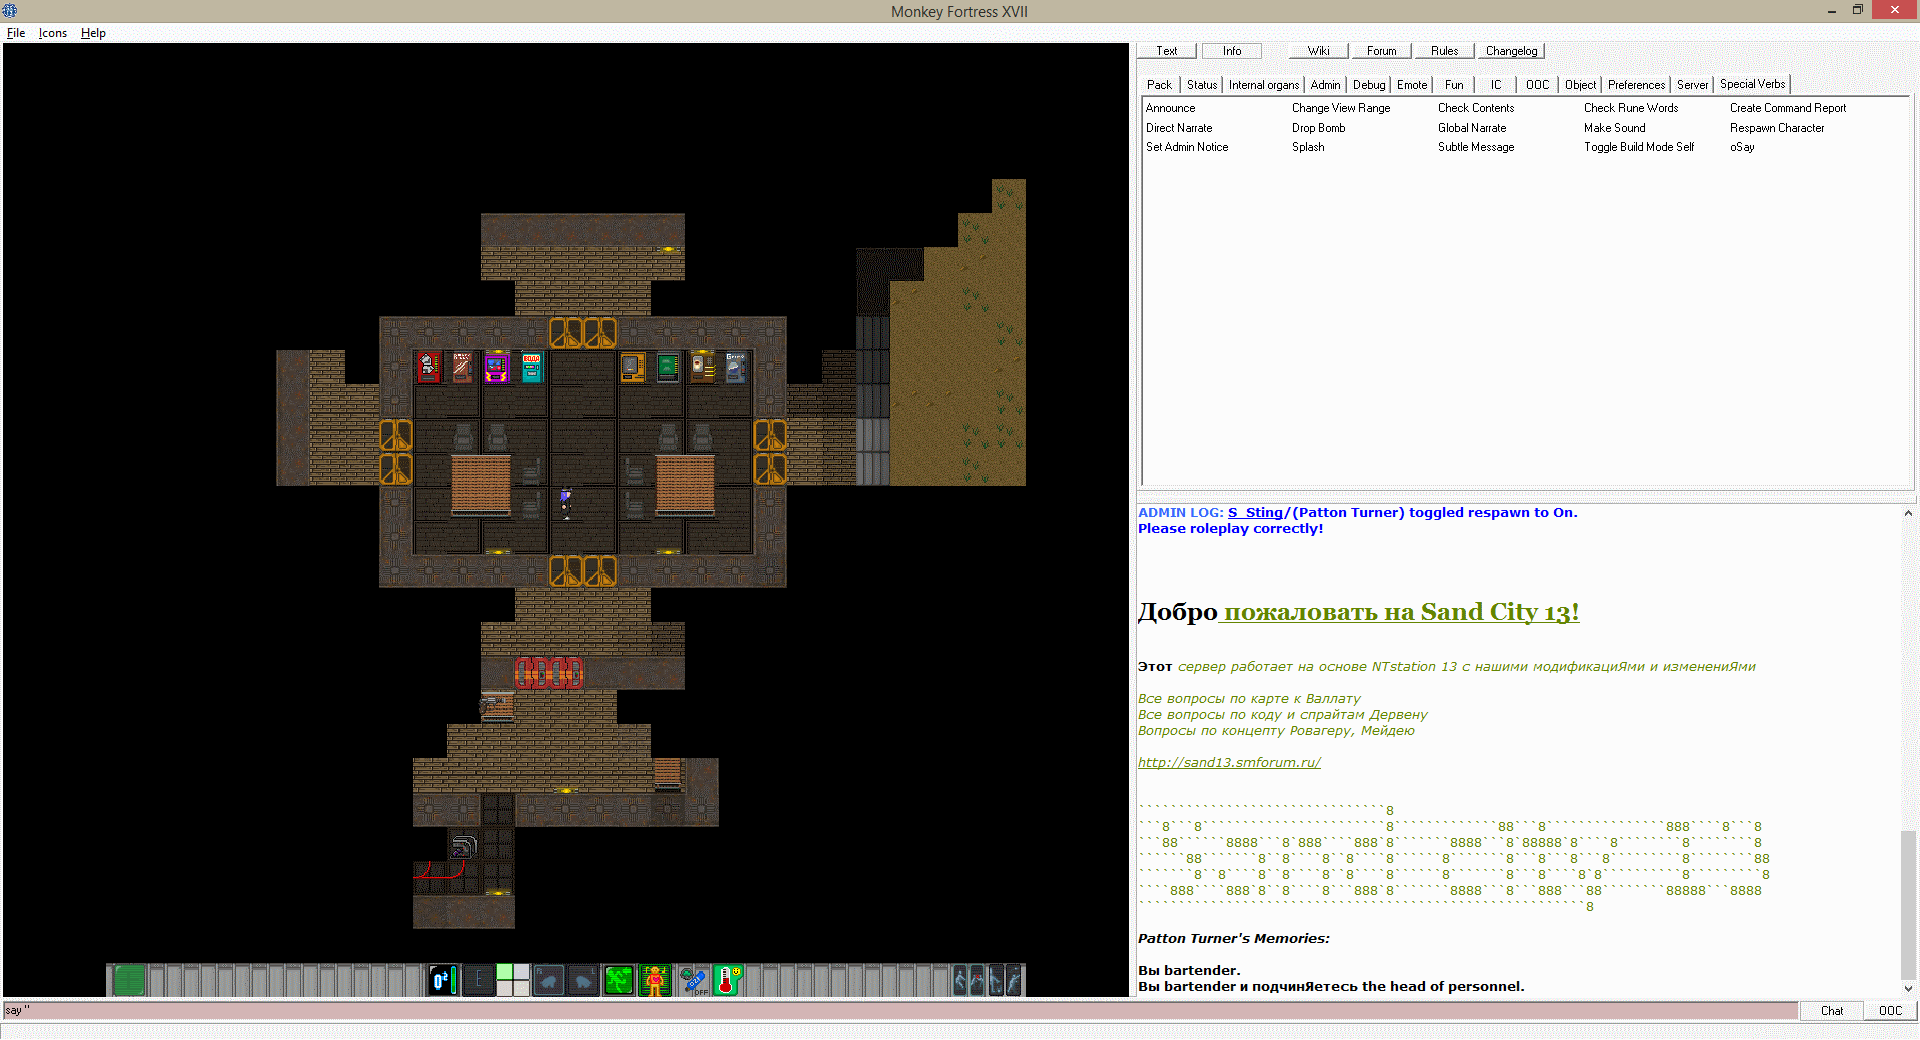Click the brown snack vending machine
This screenshot has height=1040, width=1920.
click(463, 367)
